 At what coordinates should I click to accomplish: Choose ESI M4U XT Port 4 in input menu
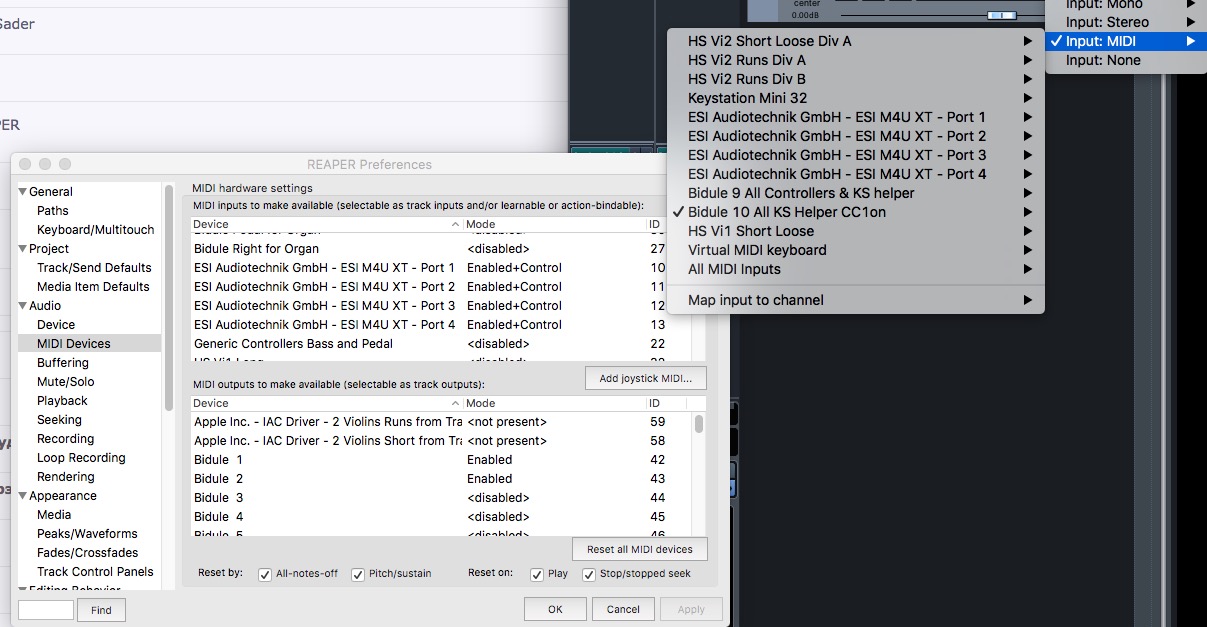(856, 174)
